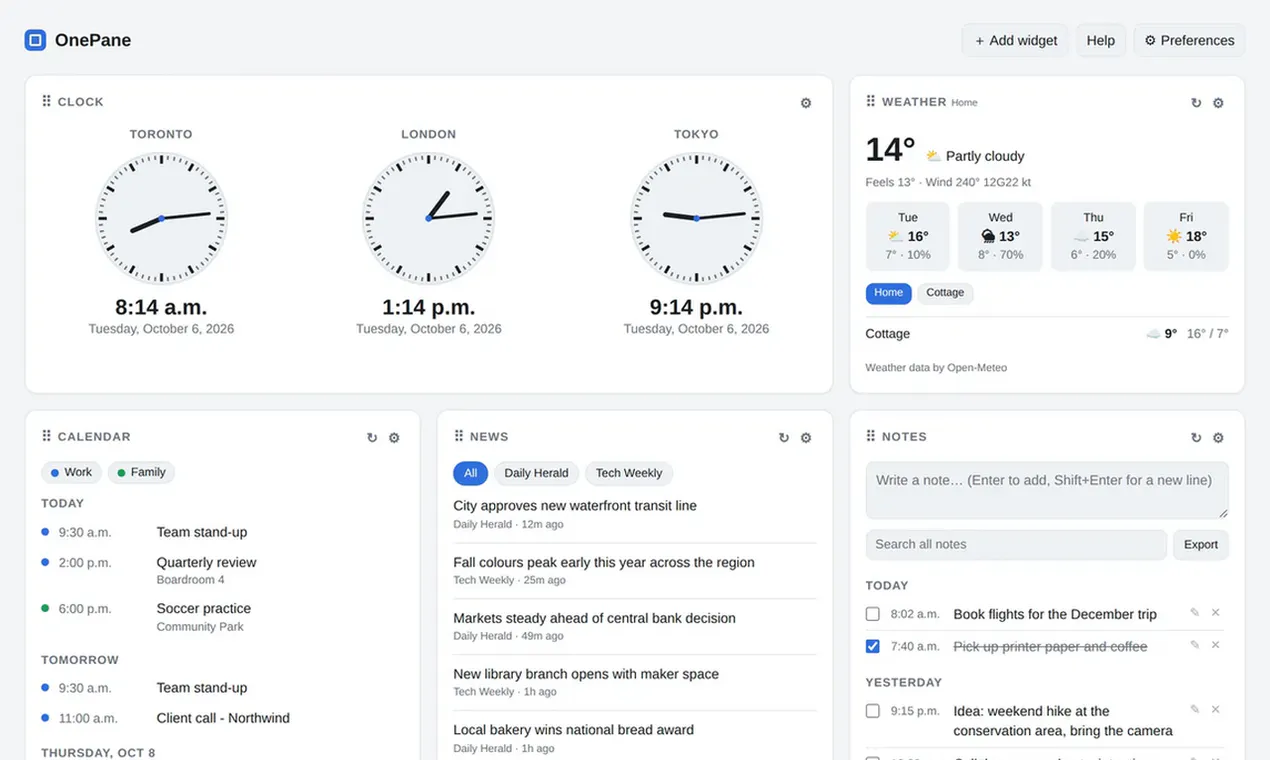Grab the Clock widget drag handle

[x=46, y=101]
